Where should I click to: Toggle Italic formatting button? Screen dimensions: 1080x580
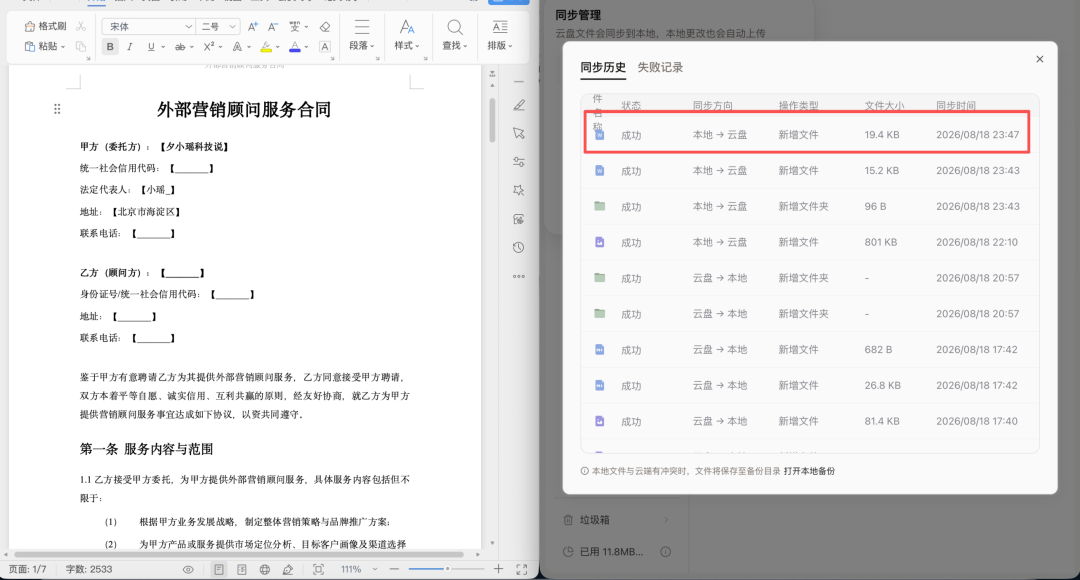[129, 47]
